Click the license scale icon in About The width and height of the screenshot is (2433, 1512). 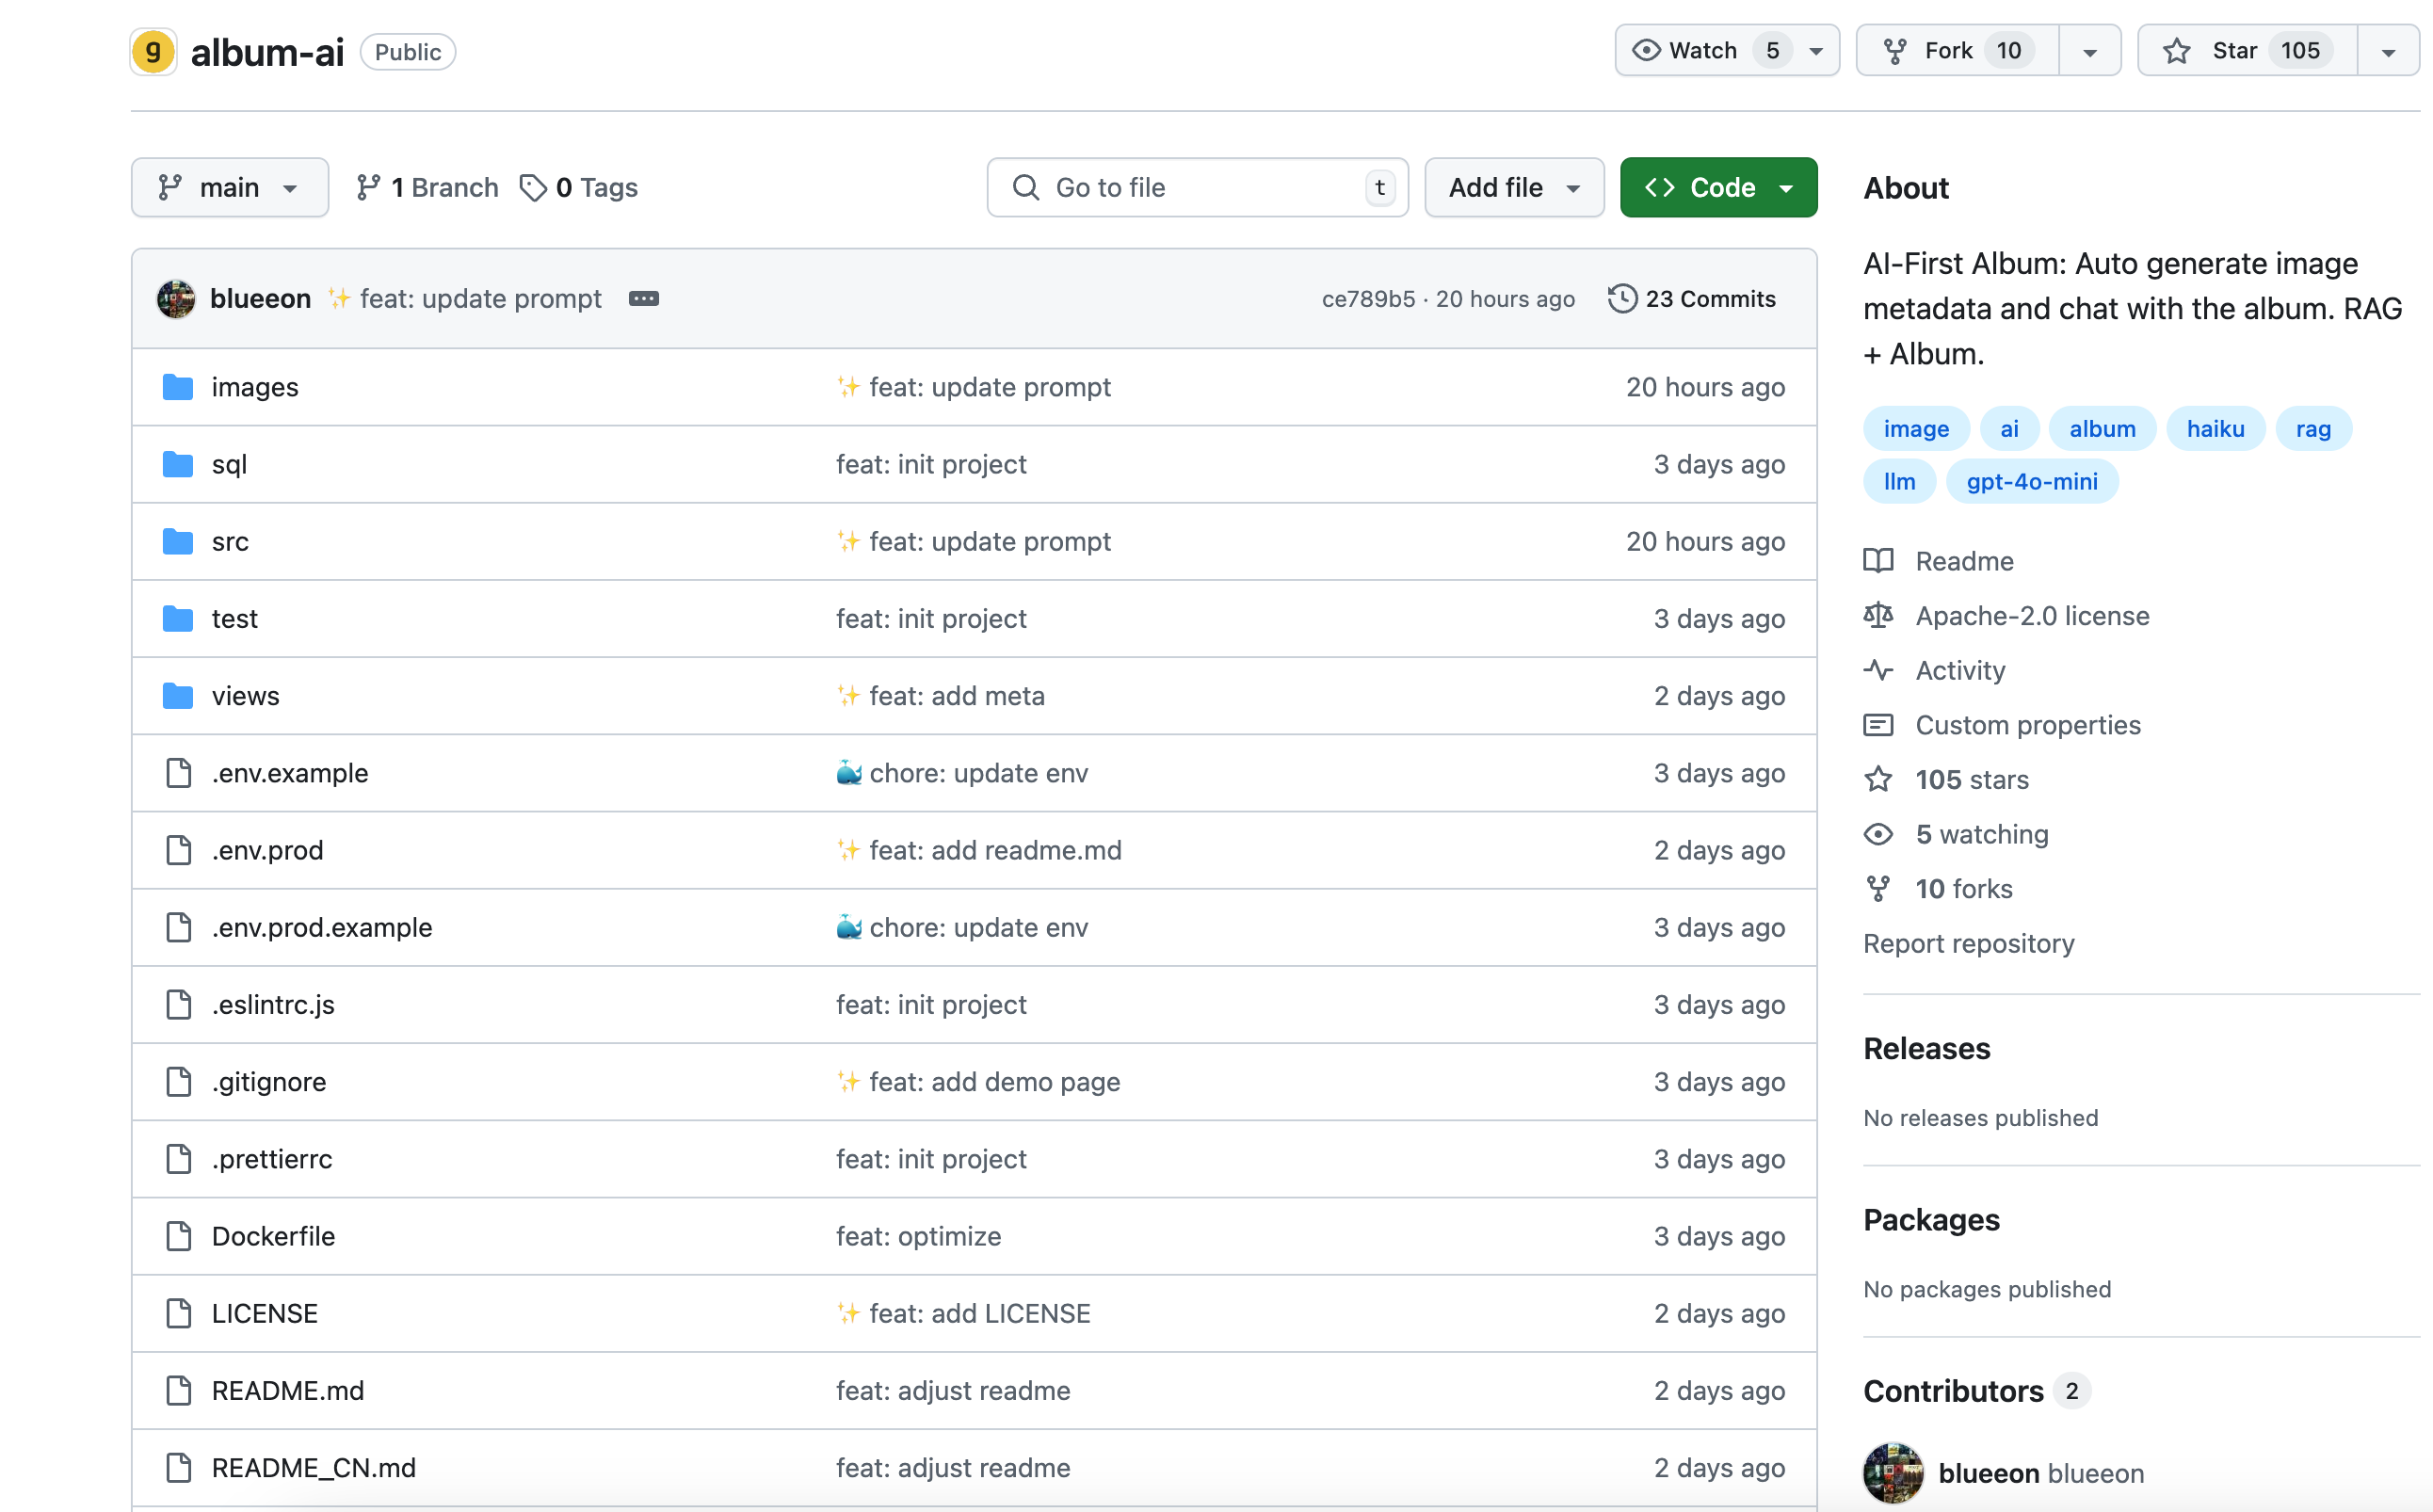1878,615
